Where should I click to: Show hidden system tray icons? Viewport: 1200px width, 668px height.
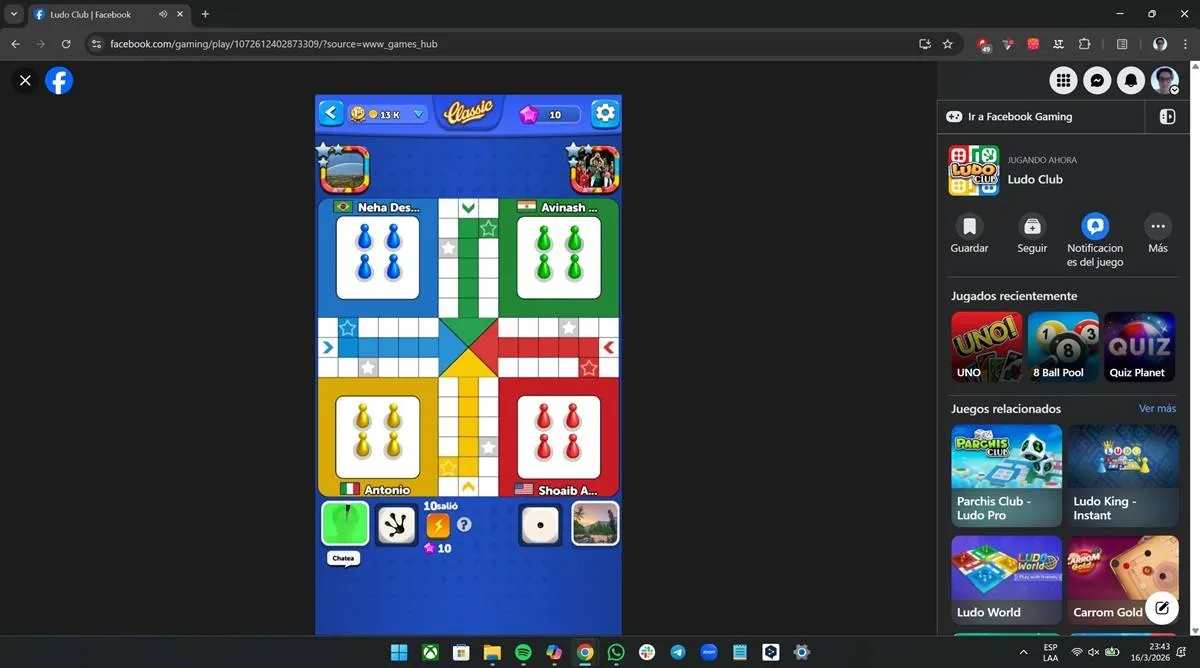1022,652
